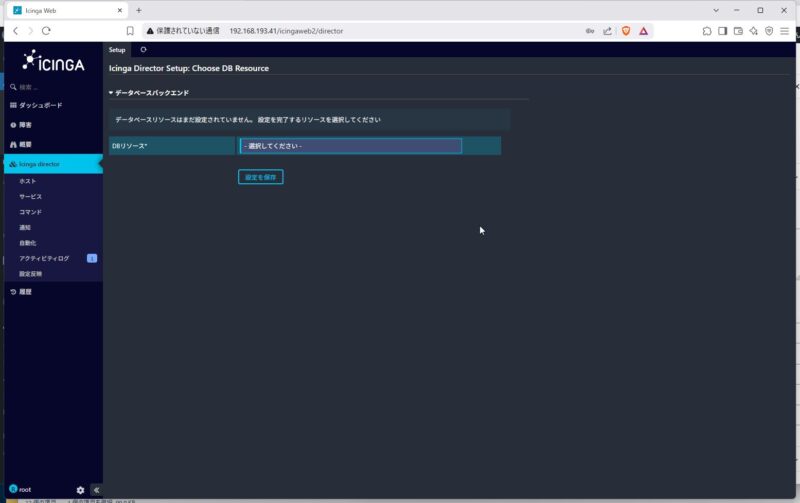Image resolution: width=800 pixels, height=503 pixels.
Task: Collapse the データベースバックエンド section
Action: 149,93
